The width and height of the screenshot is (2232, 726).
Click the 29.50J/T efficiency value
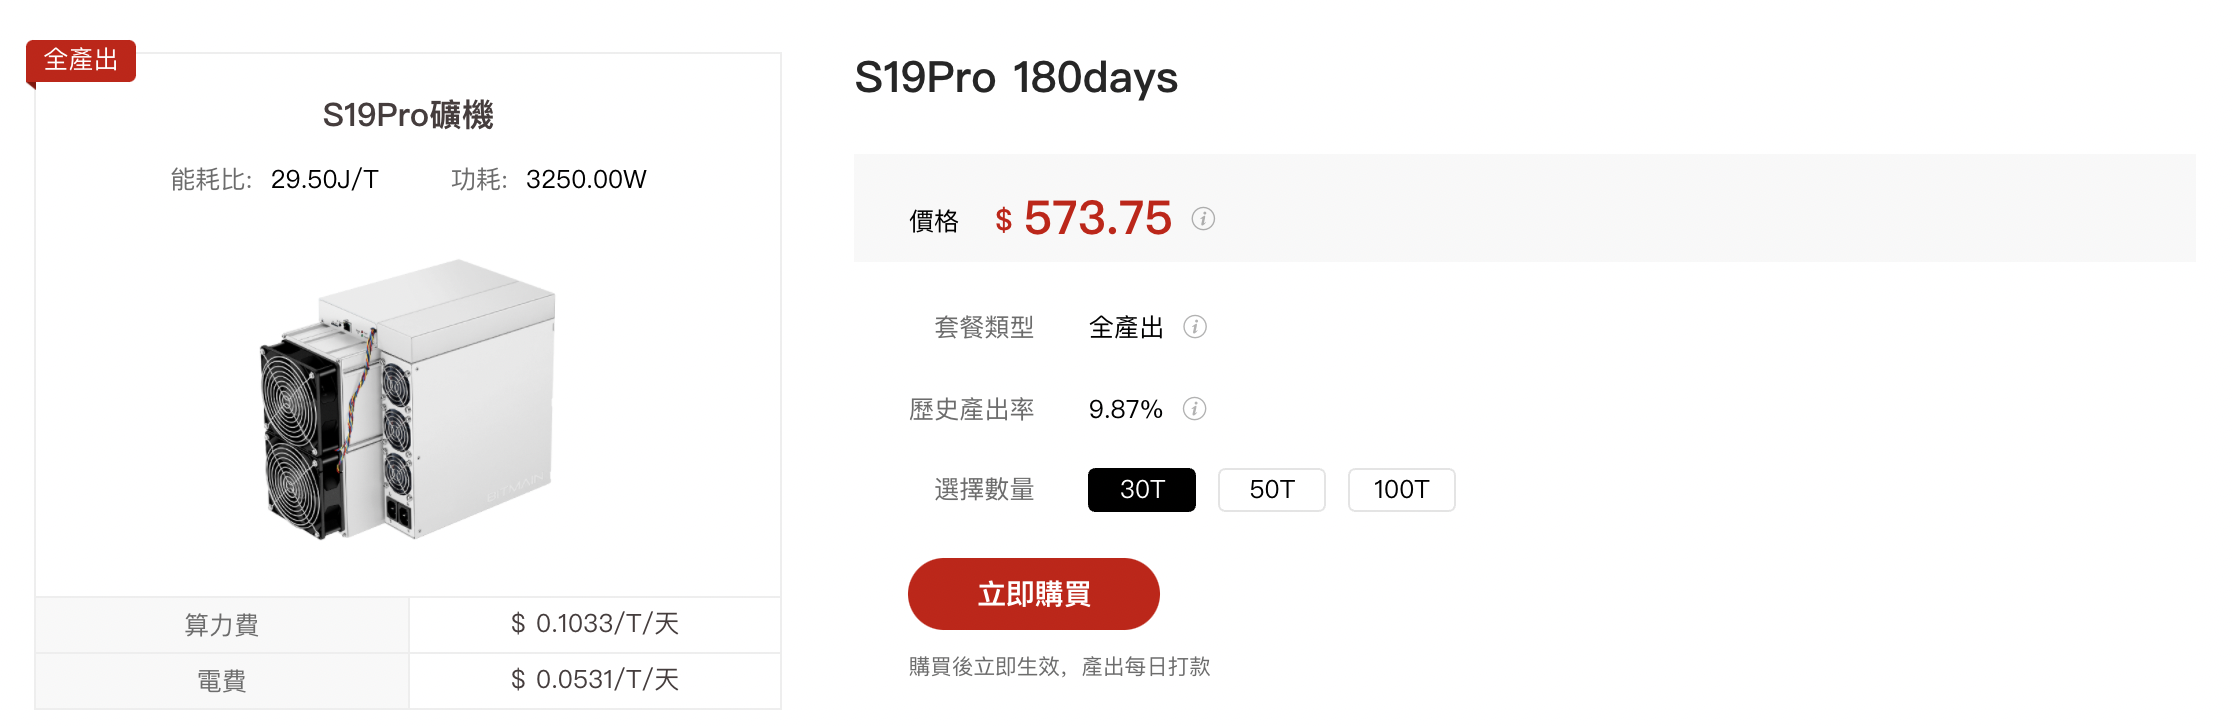(x=325, y=180)
